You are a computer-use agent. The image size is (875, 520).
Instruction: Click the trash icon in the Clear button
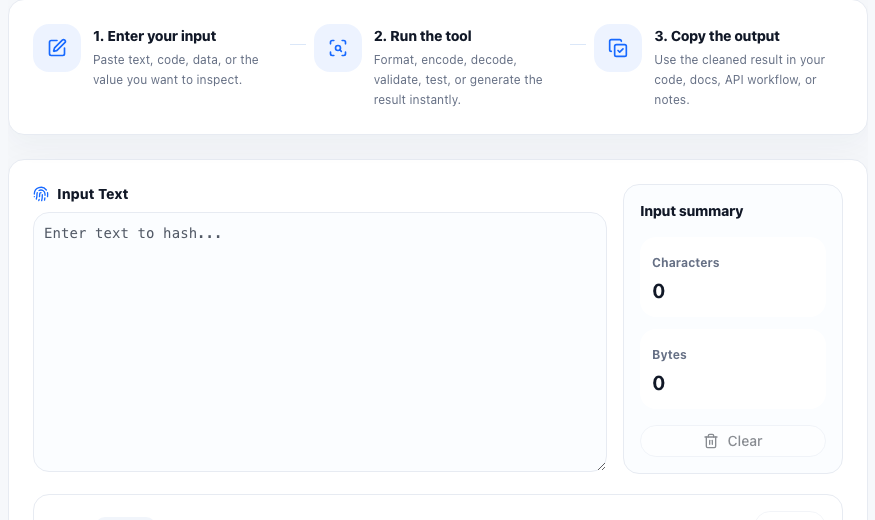click(711, 441)
